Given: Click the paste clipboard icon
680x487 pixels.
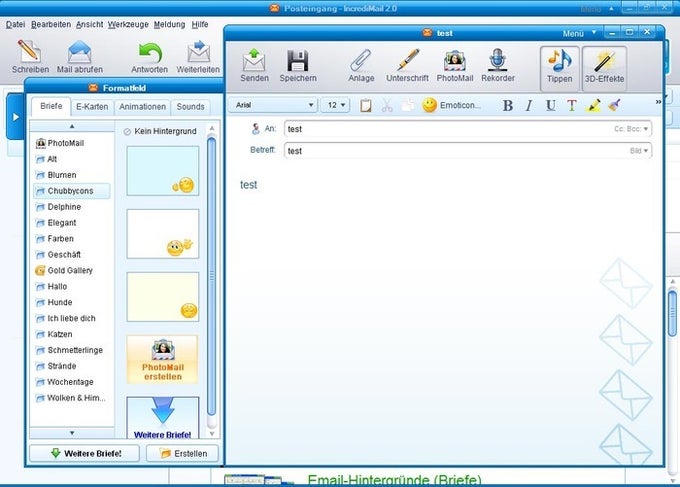Looking at the screenshot, I should point(366,105).
